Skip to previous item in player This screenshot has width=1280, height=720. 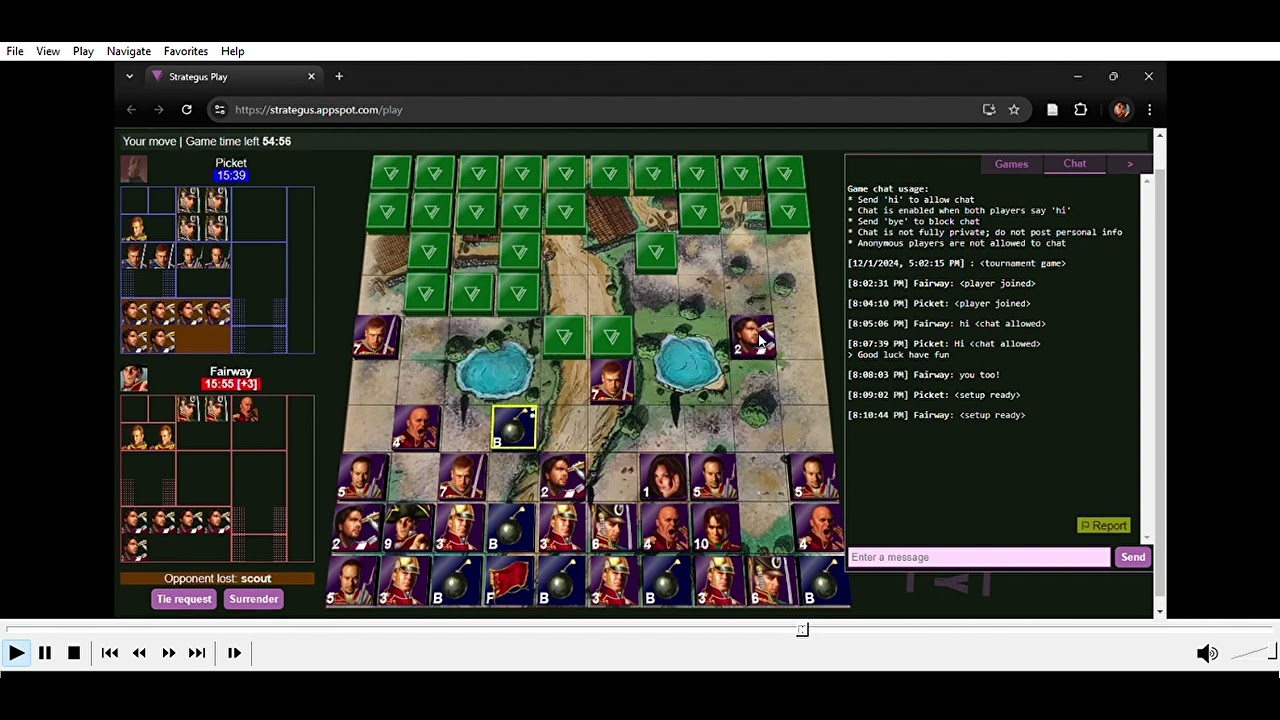[110, 653]
